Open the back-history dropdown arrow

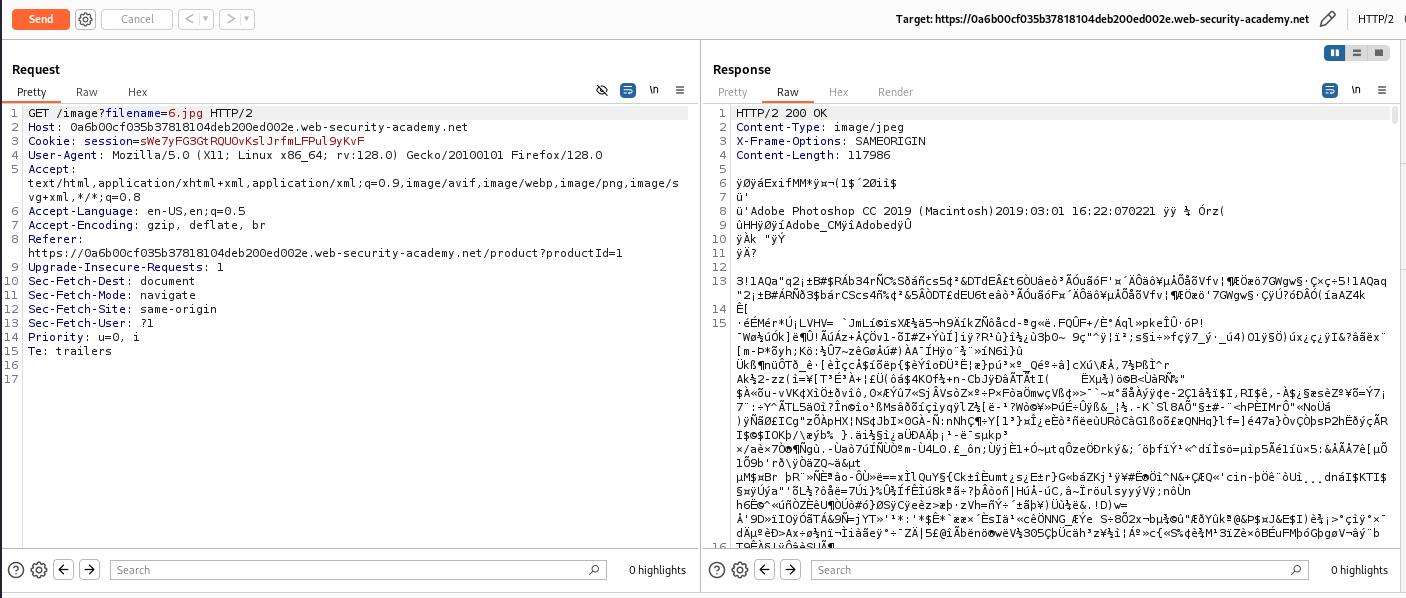coord(206,19)
